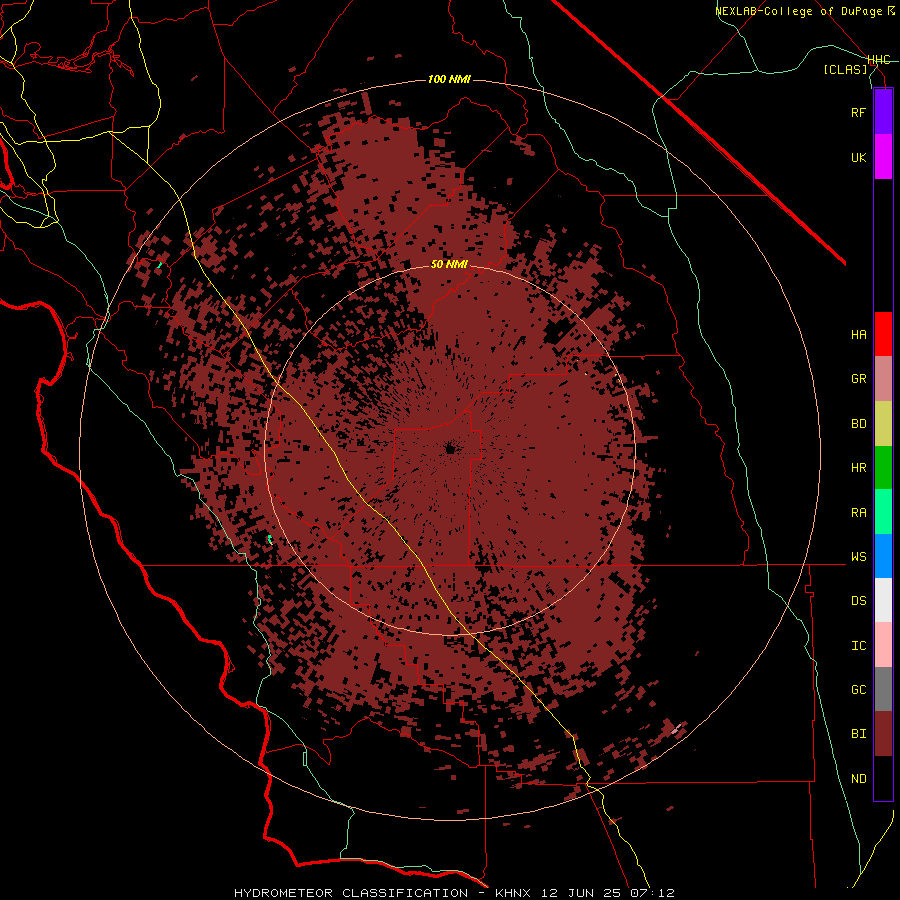900x900 pixels.
Task: Click the GC legend label
Action: click(x=858, y=690)
